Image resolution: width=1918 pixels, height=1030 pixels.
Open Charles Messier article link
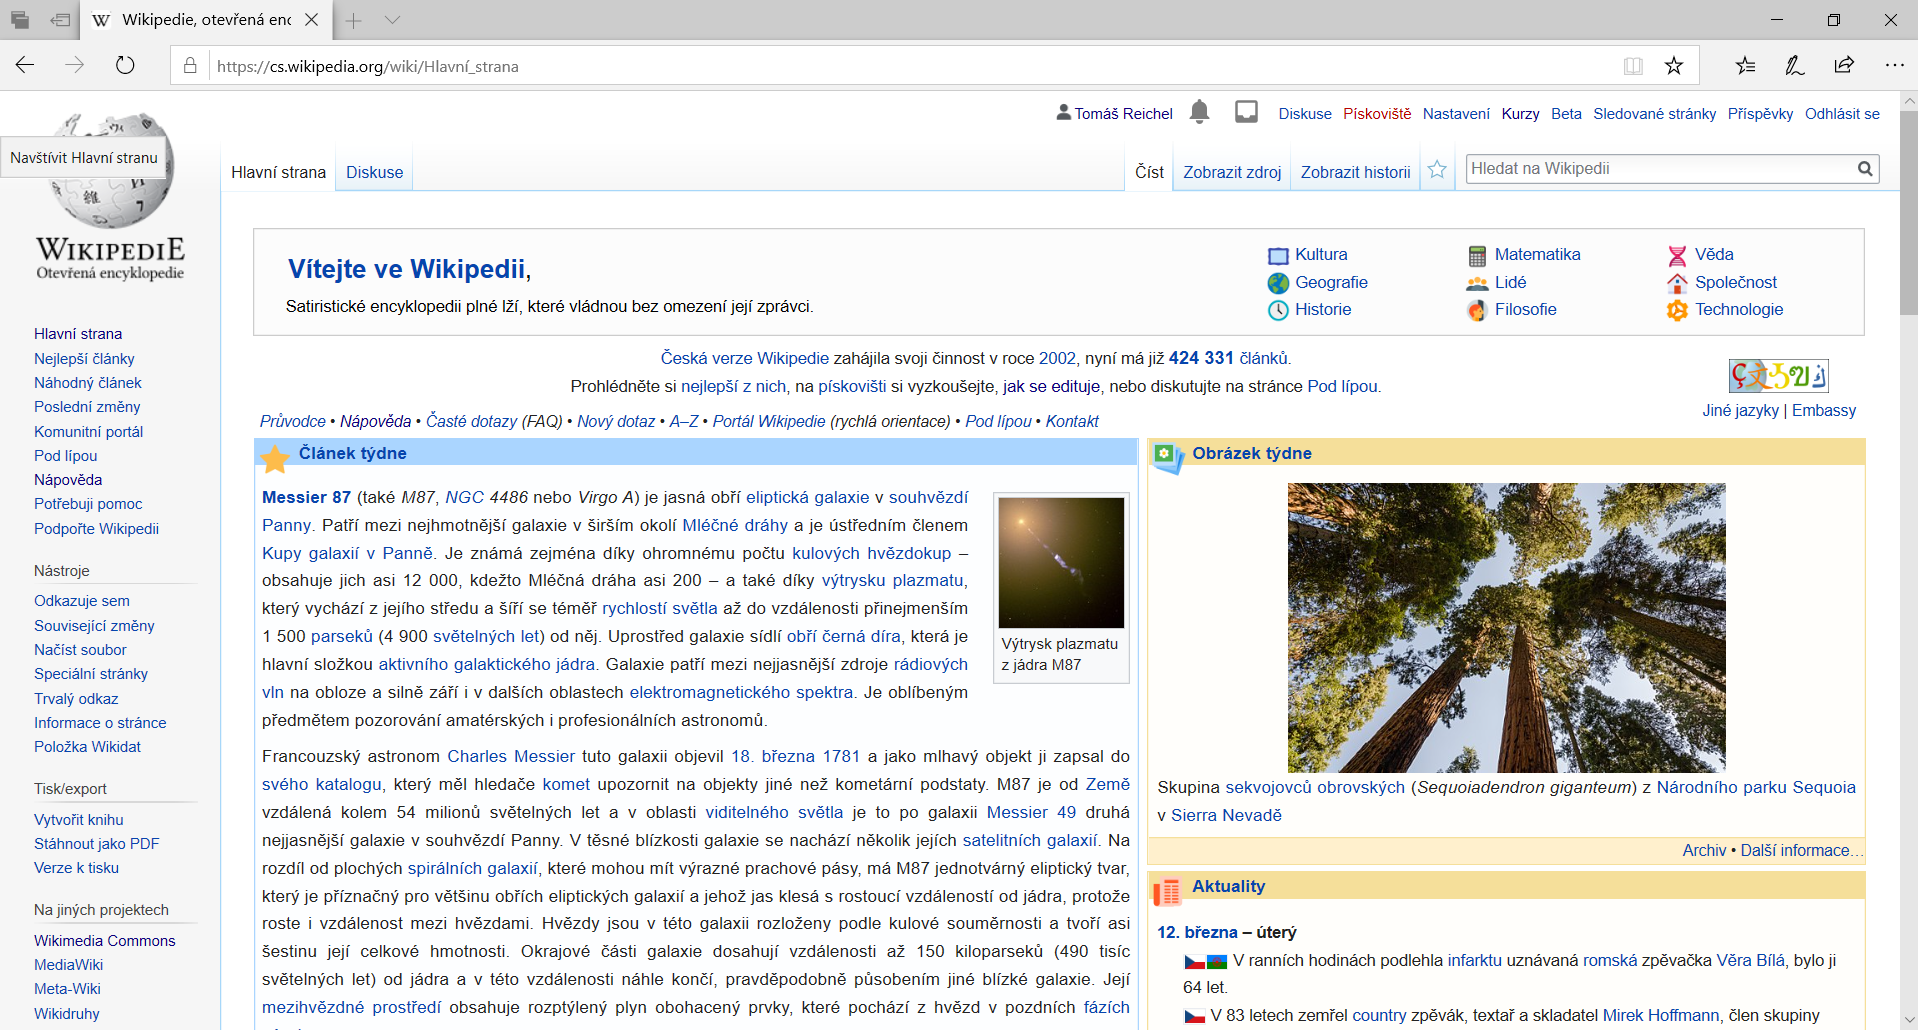511,756
